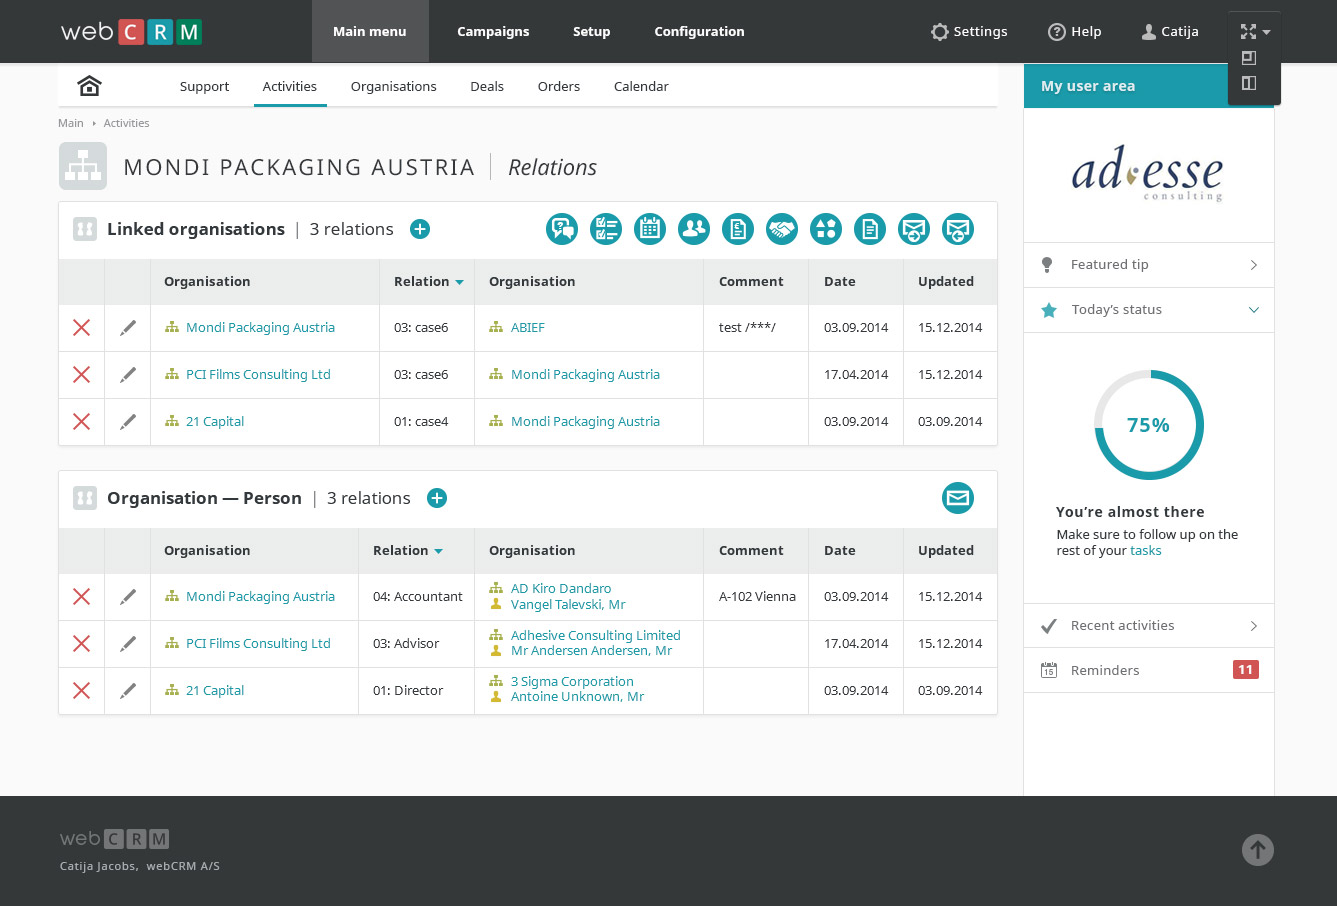
Task: Open the Catija user menu
Action: 1170,32
